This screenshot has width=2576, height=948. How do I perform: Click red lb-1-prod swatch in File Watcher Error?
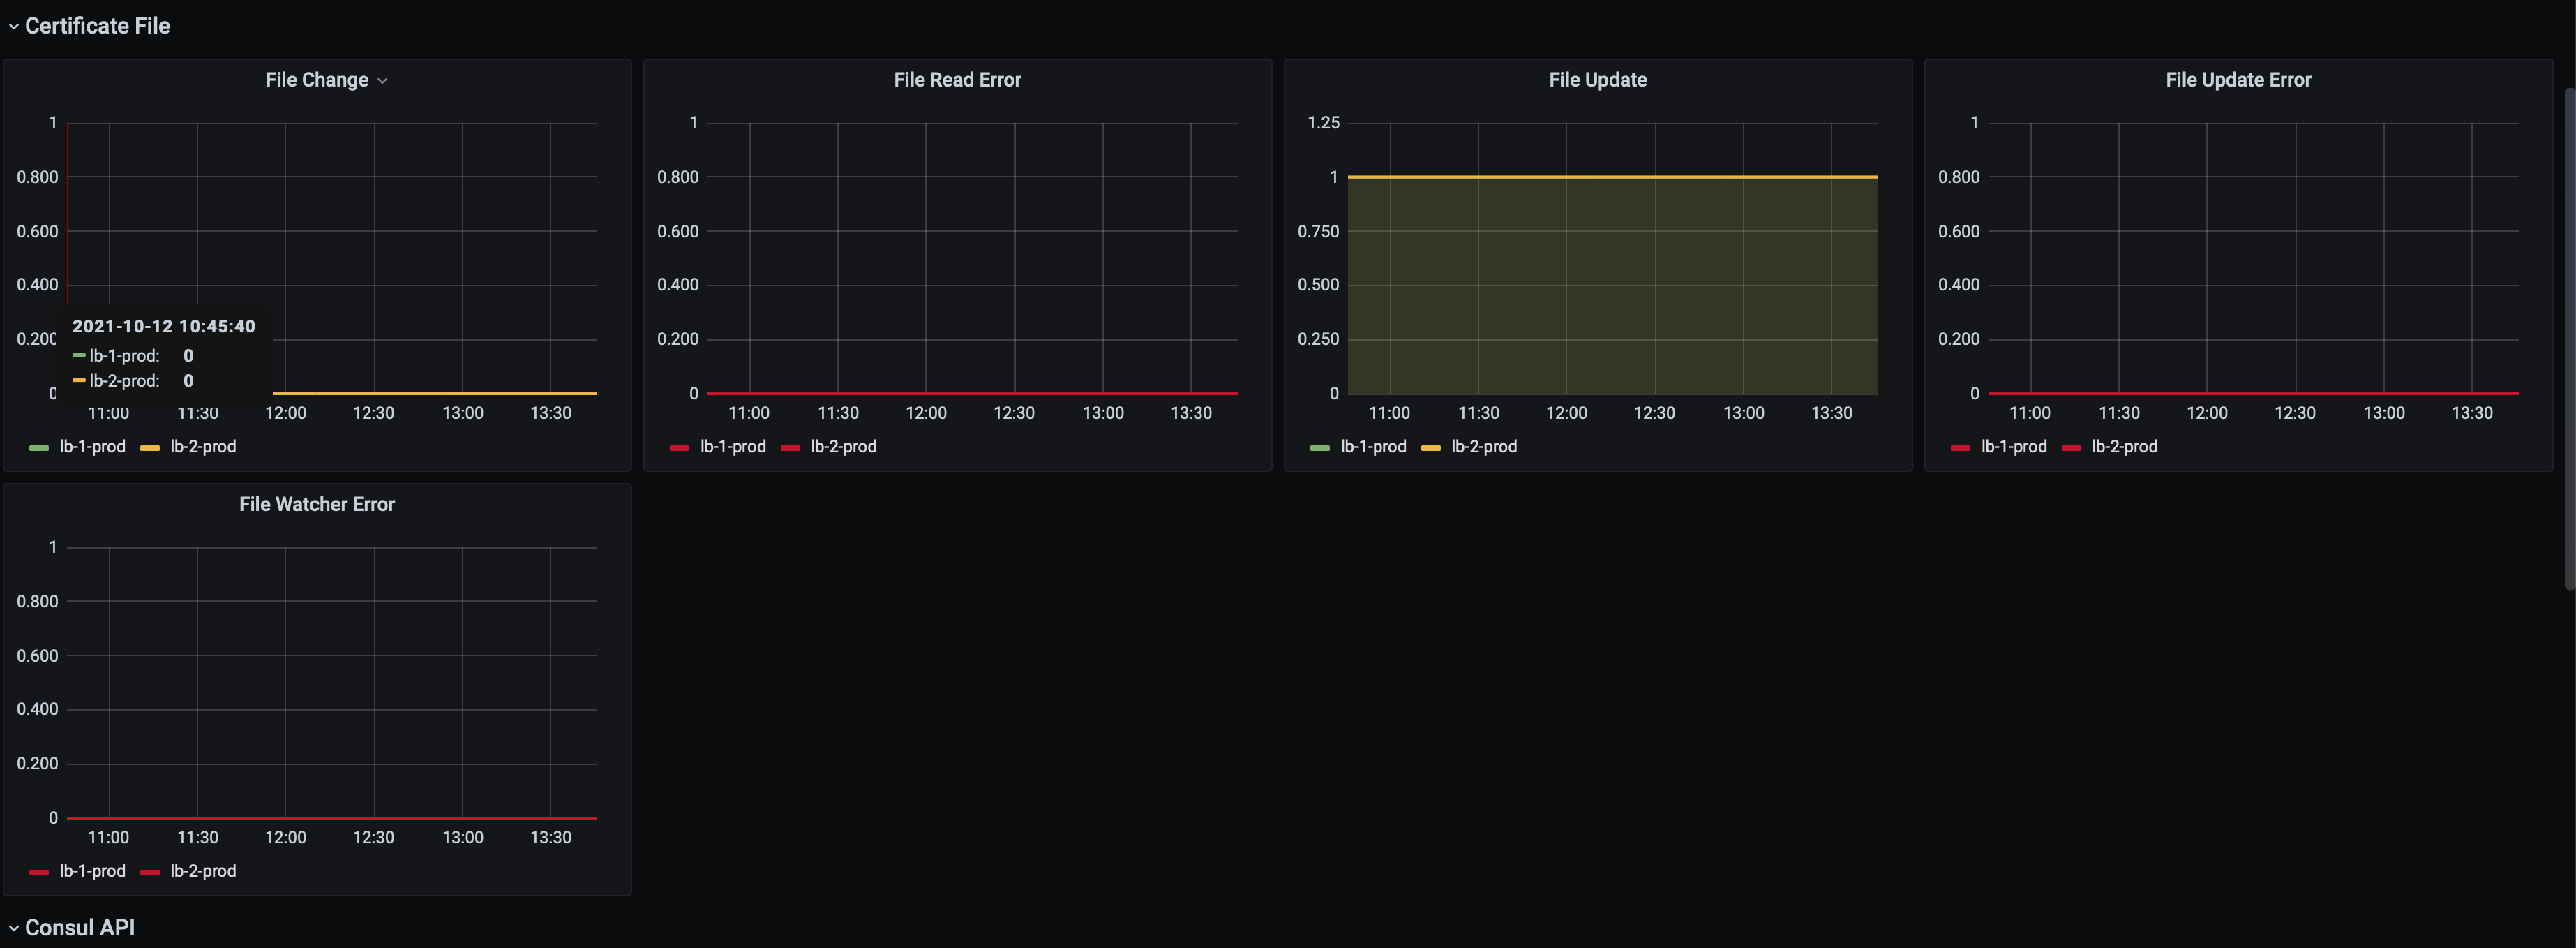coord(39,872)
